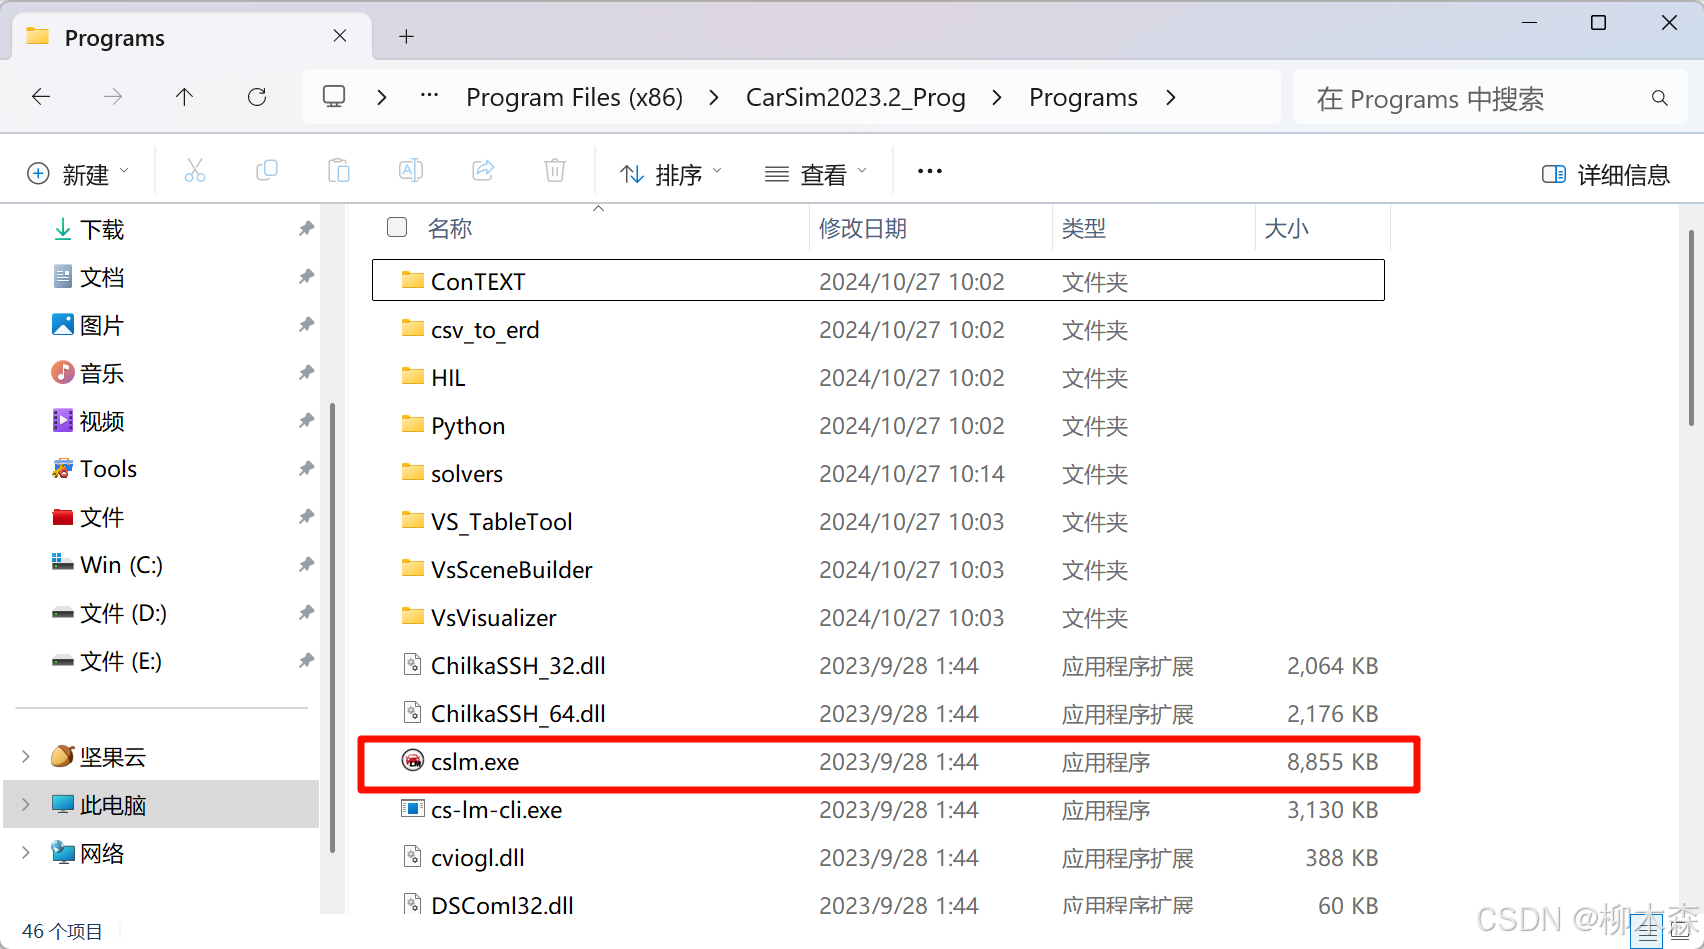
Task: Click the ConTEXT folder icon
Action: coord(413,280)
